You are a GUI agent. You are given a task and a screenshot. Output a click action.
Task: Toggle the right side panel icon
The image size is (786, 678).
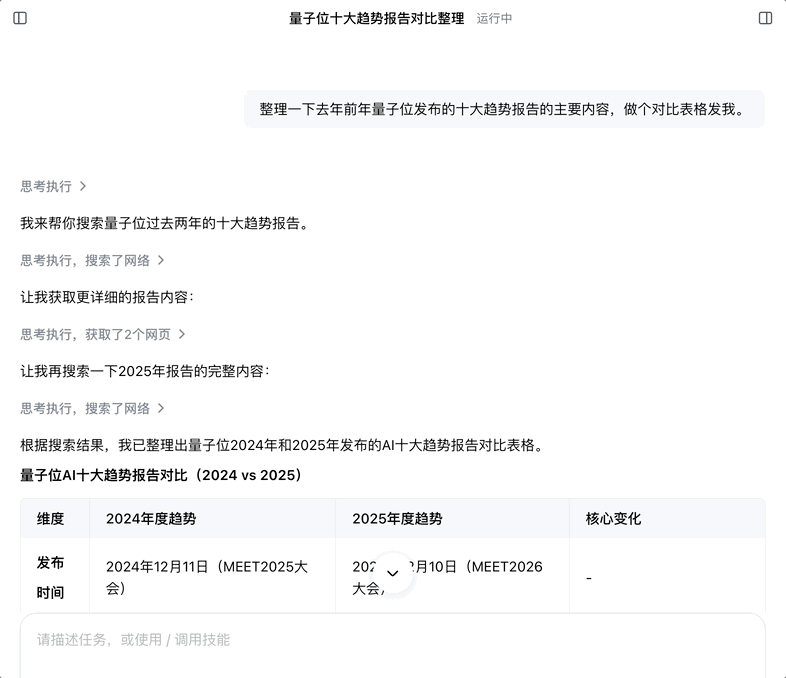click(x=765, y=18)
